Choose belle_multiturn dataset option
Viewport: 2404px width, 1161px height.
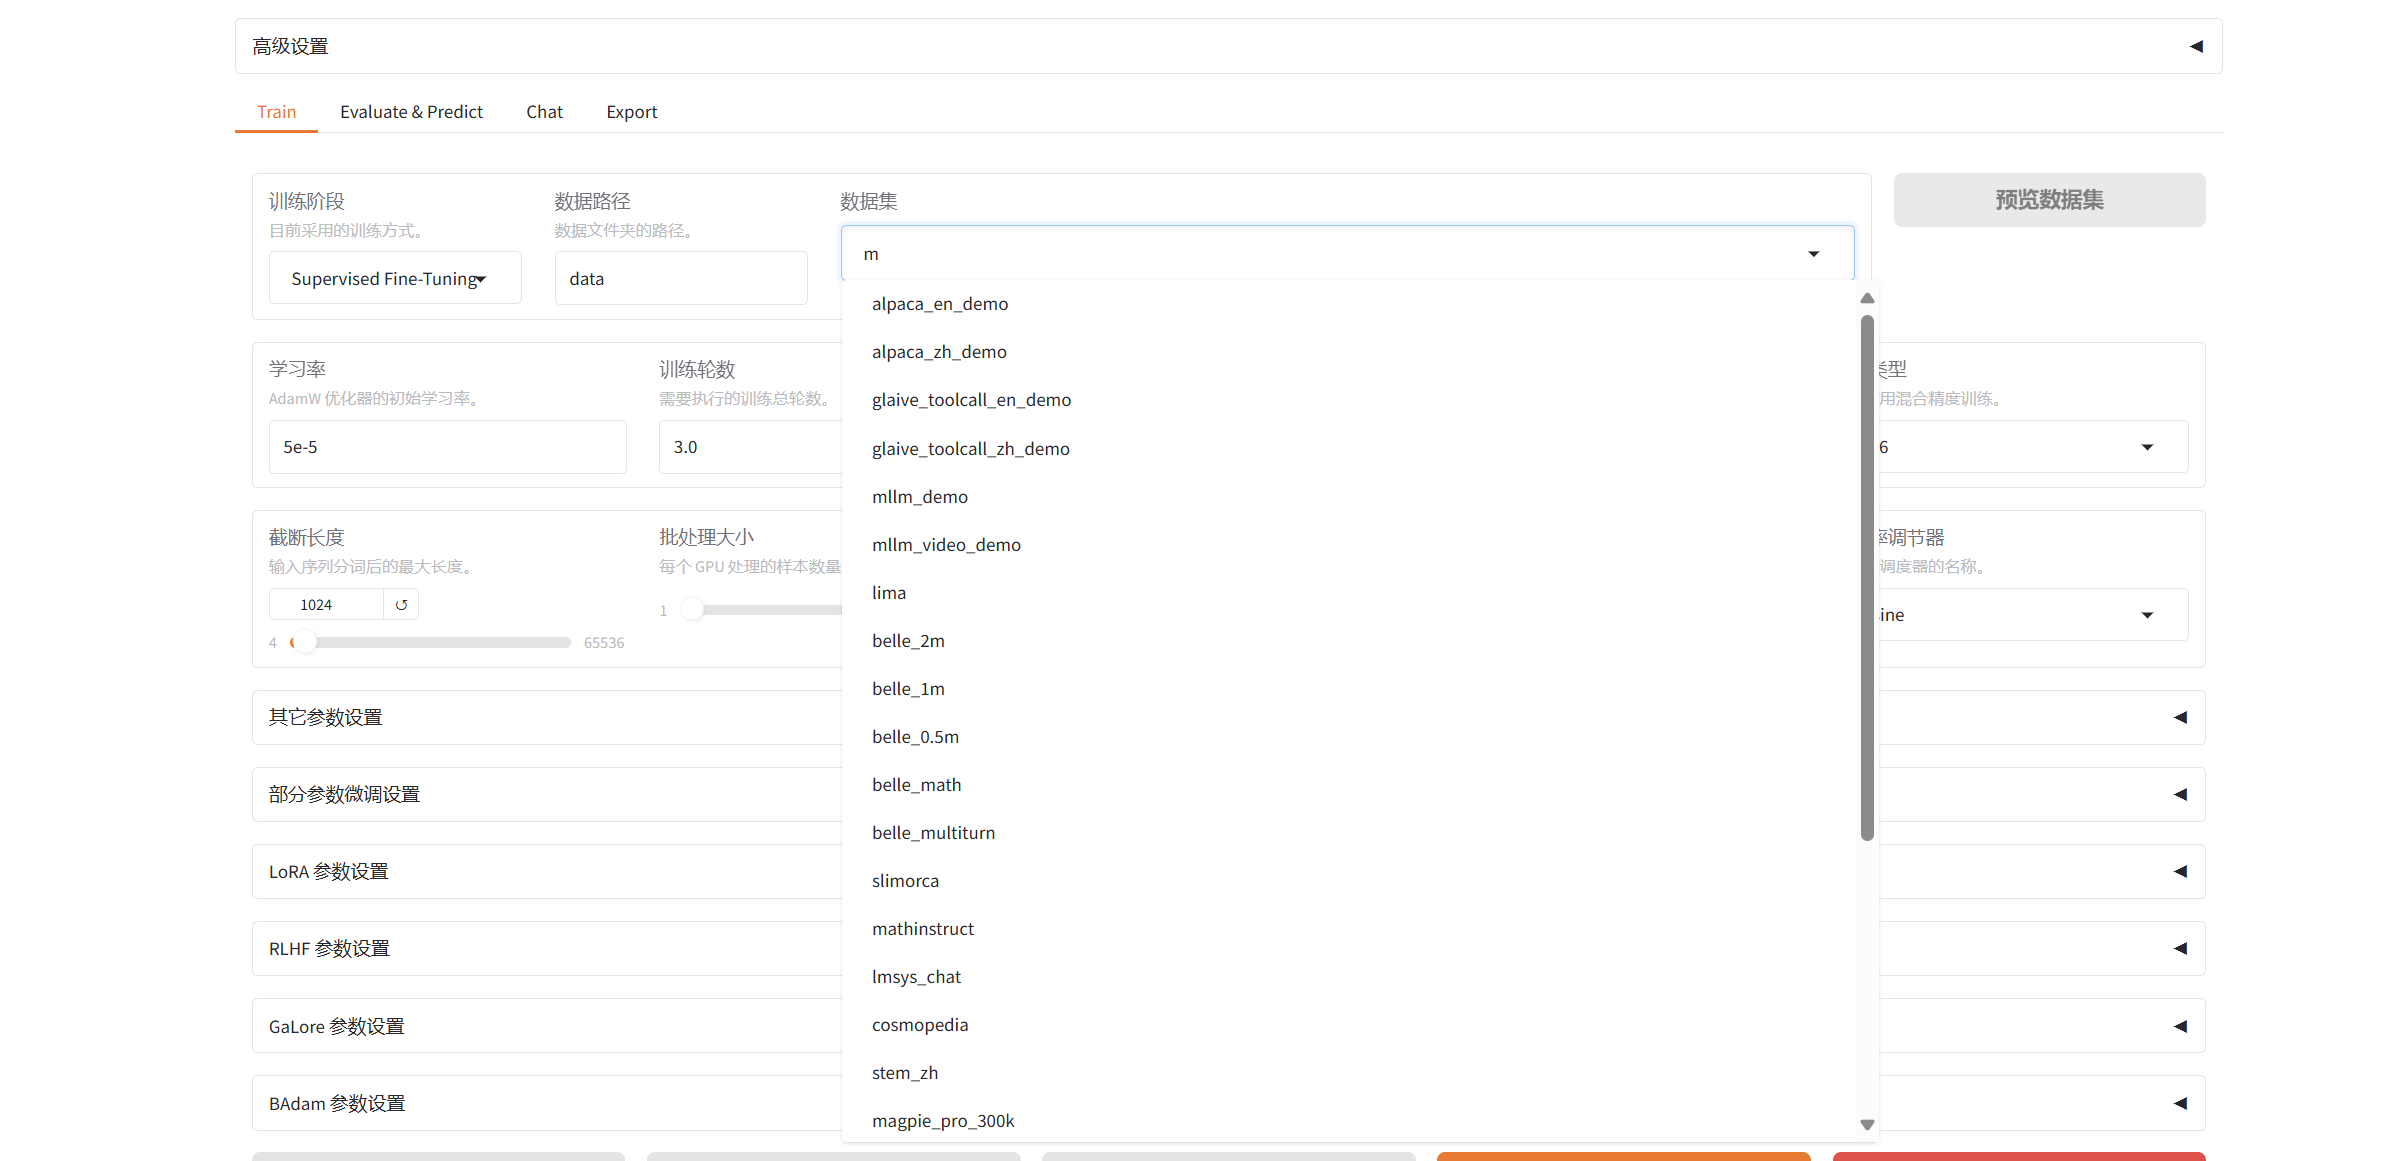(932, 833)
